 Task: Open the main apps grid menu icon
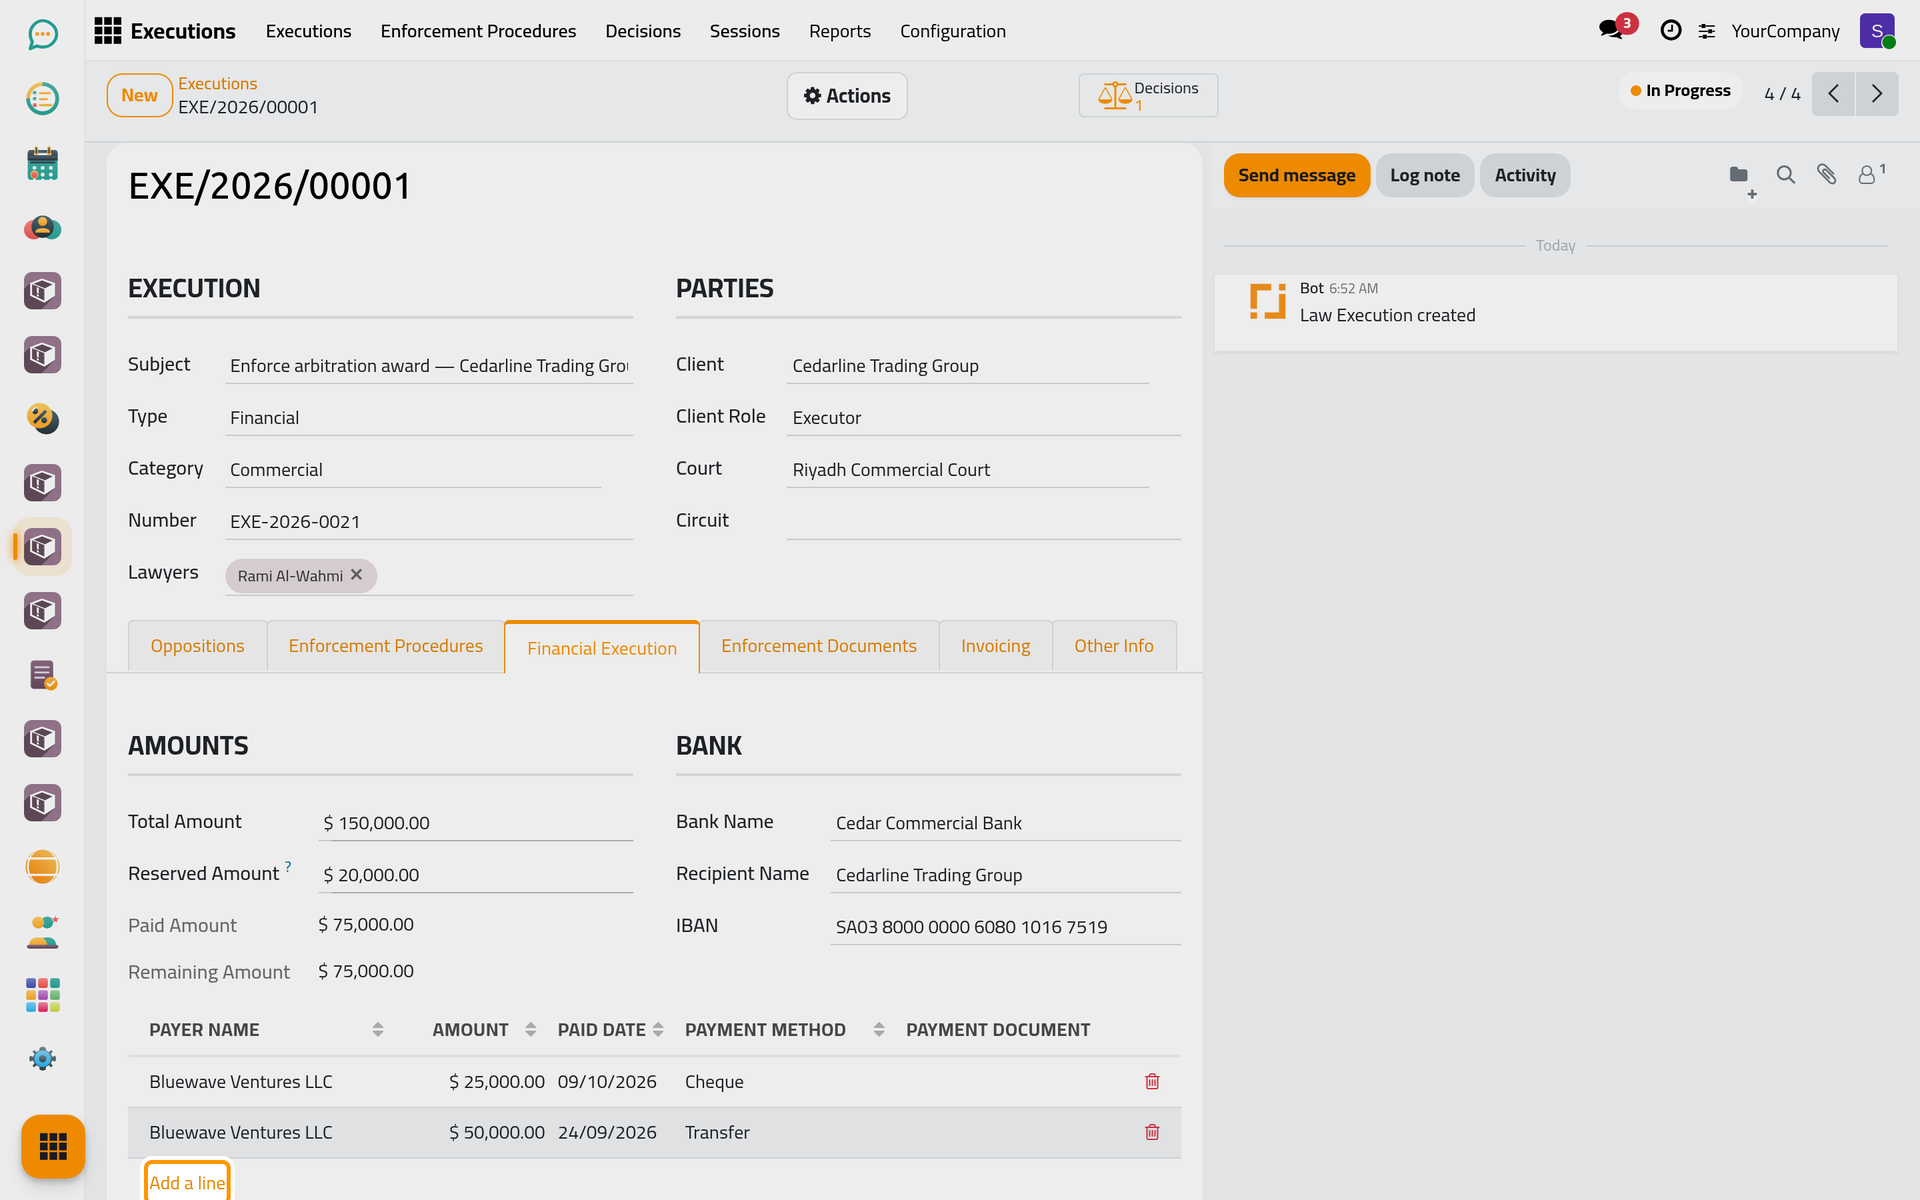108,31
